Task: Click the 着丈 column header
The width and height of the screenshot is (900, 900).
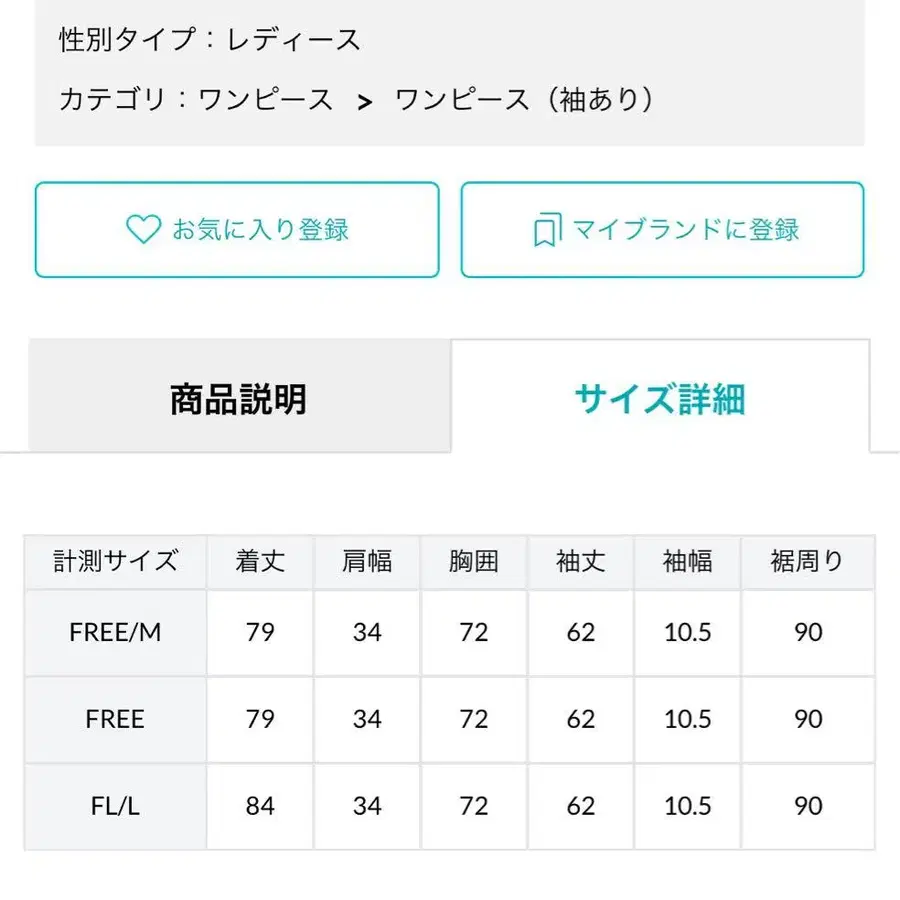Action: (x=260, y=562)
